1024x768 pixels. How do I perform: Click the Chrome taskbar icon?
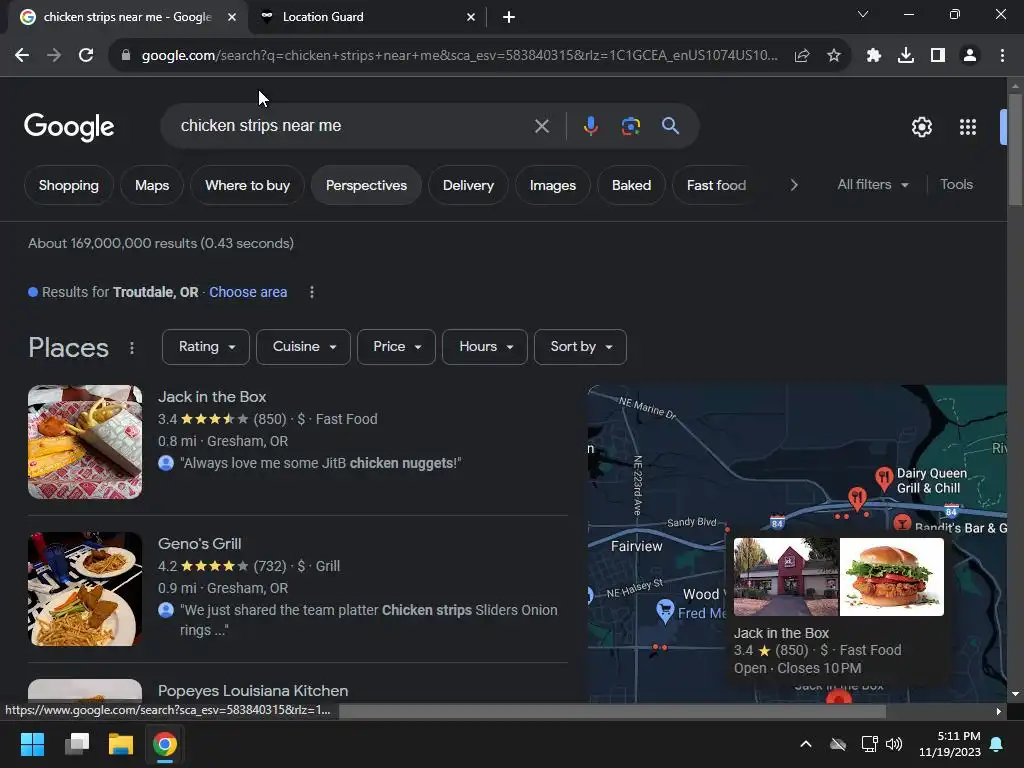coord(165,744)
